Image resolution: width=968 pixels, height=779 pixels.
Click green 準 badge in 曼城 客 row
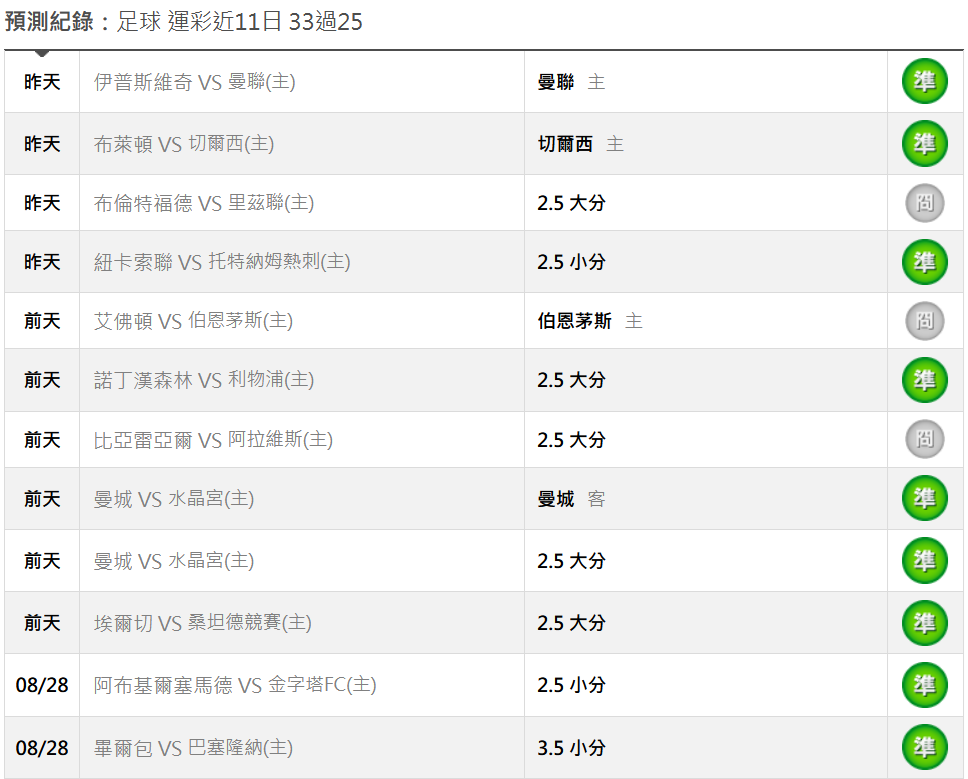click(924, 498)
